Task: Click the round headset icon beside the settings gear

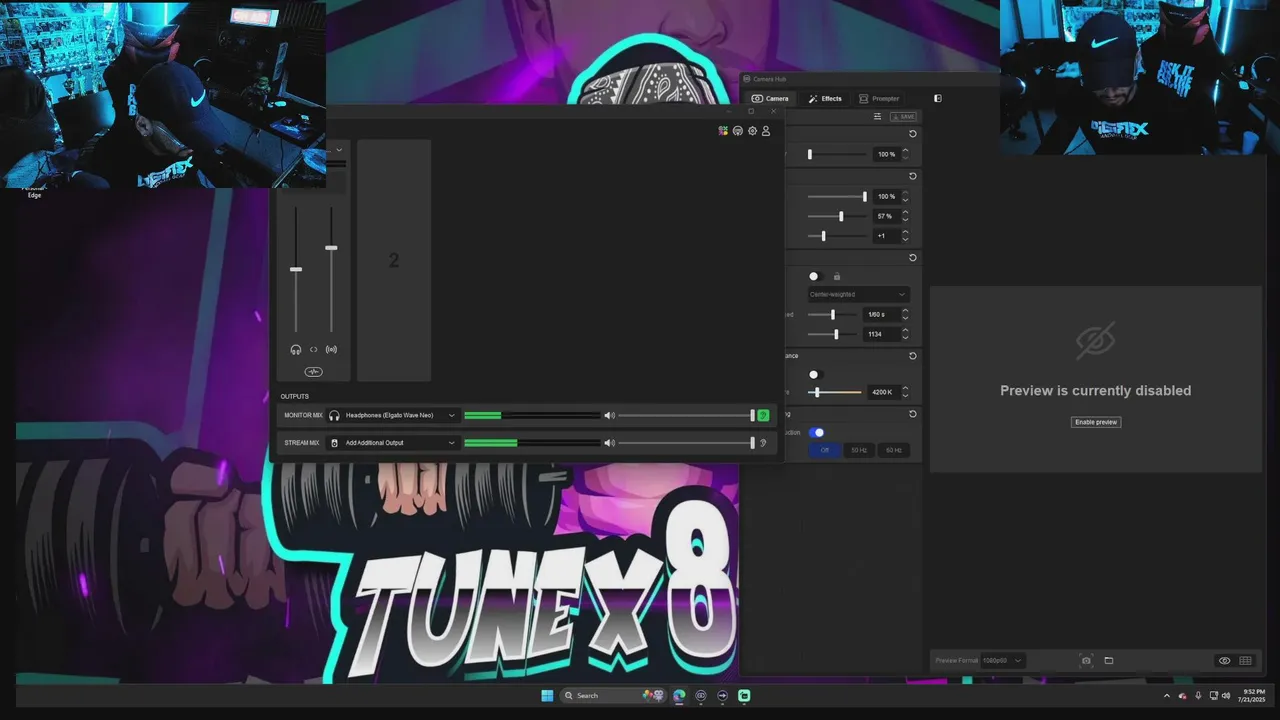Action: click(738, 131)
